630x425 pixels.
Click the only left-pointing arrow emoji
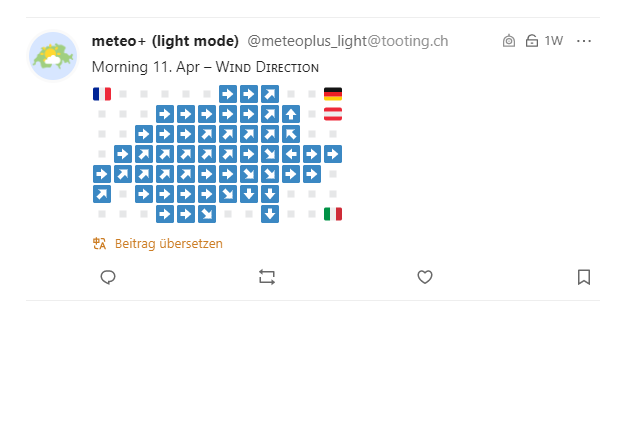291,154
